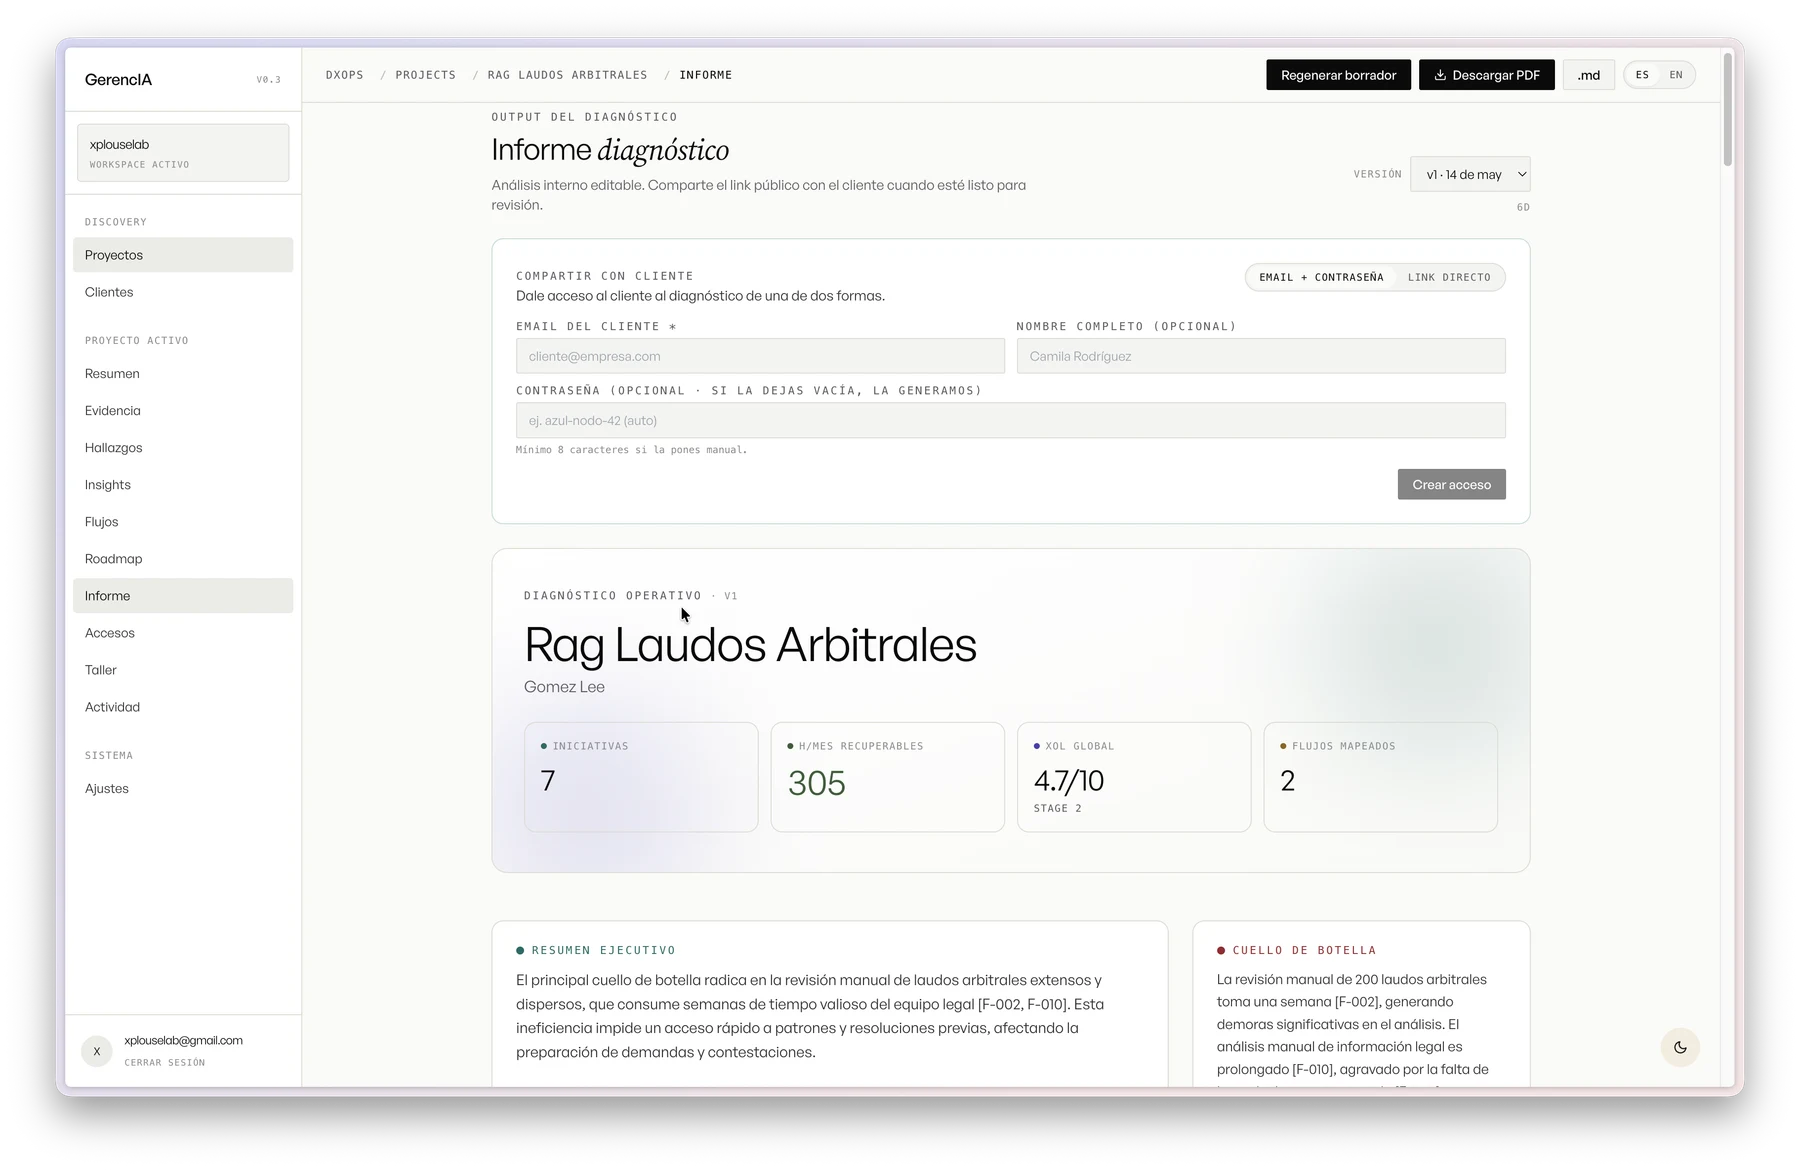Viewport: 1800px width, 1170px height.
Task: Go to Resumen section
Action: coord(183,374)
